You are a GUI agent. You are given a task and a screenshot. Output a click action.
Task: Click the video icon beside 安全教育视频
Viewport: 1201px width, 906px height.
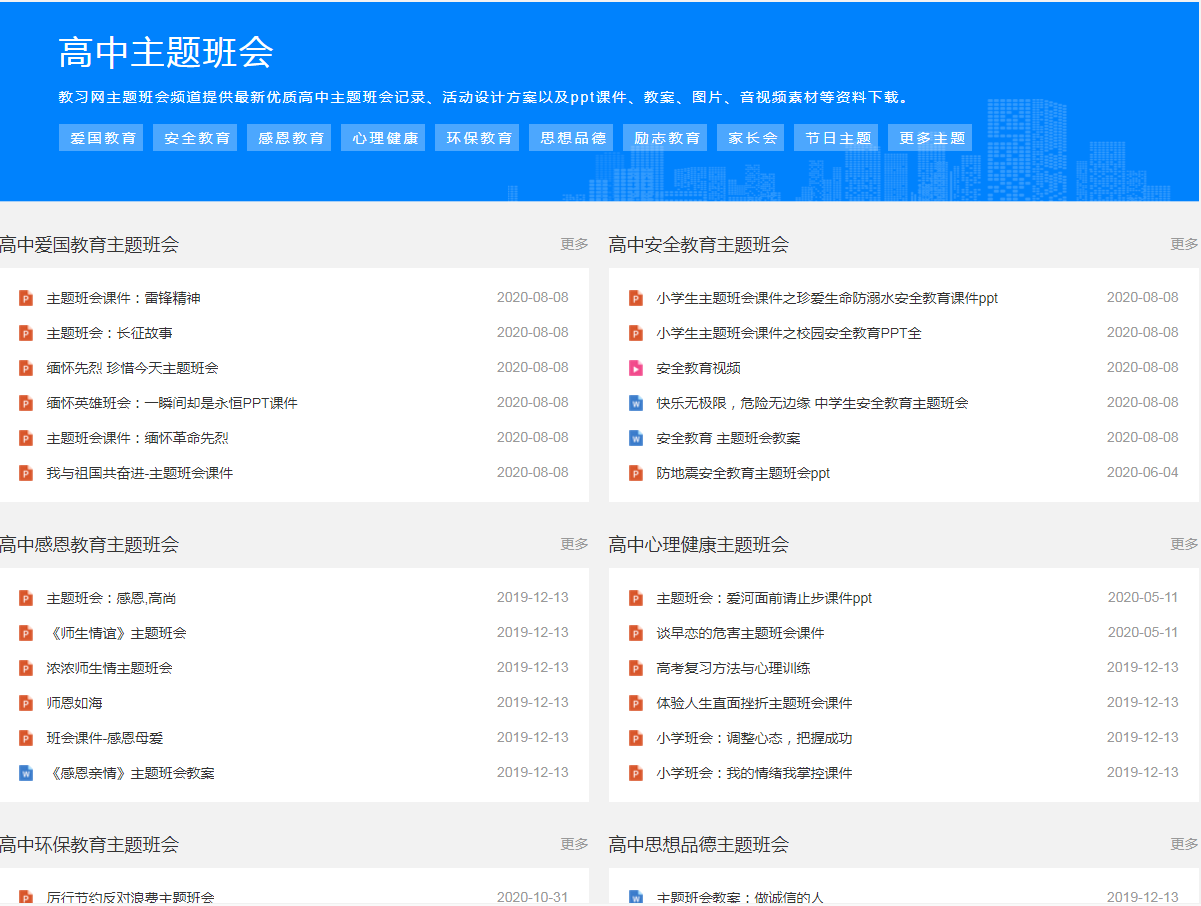(636, 368)
